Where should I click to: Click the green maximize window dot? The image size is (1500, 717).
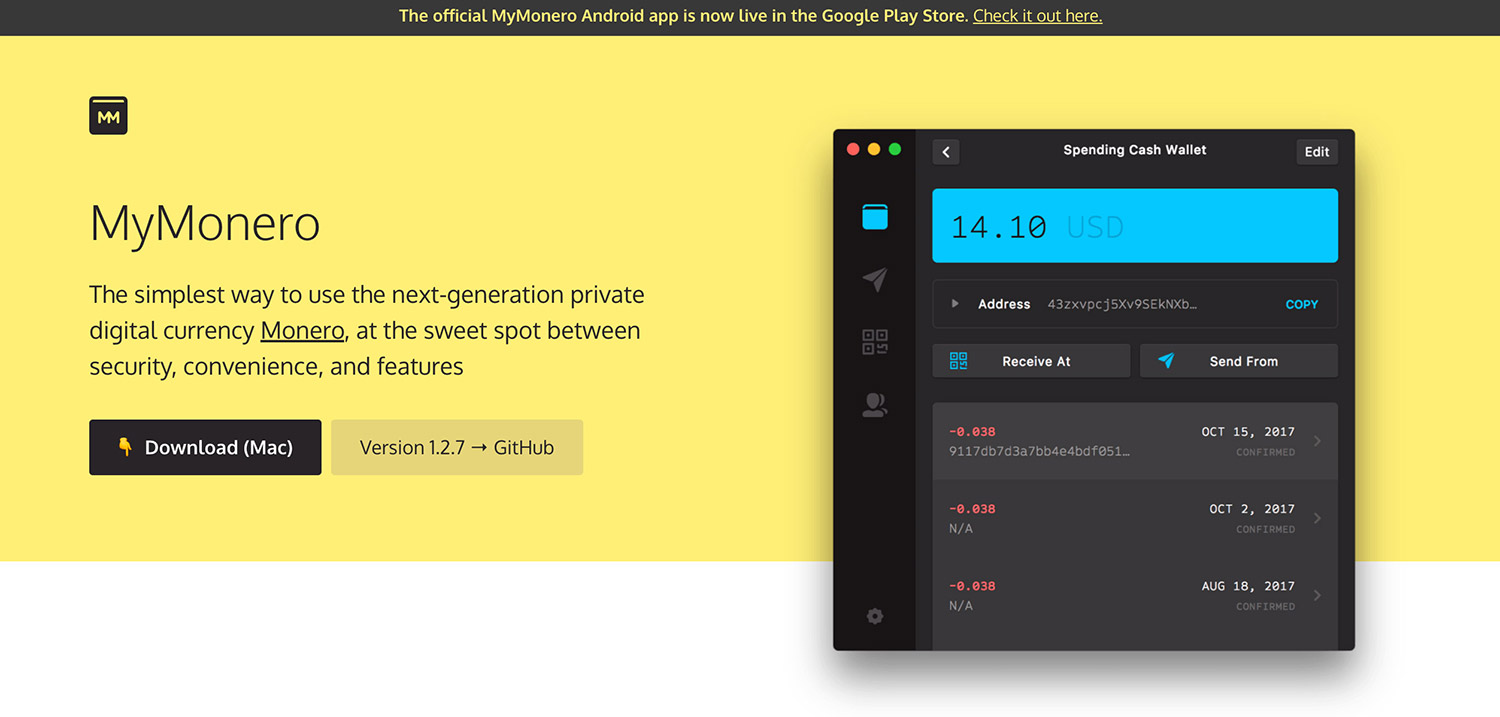click(895, 149)
